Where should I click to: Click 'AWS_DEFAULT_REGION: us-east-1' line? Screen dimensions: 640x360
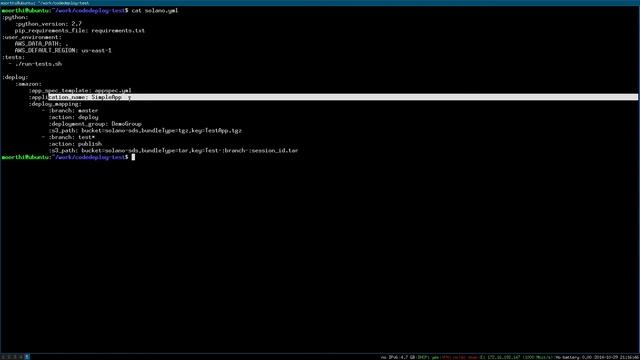tap(63, 51)
